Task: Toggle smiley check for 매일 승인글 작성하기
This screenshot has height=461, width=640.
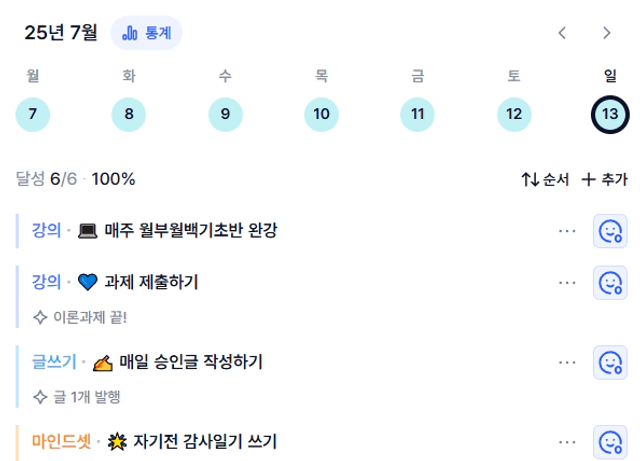Action: coord(610,362)
